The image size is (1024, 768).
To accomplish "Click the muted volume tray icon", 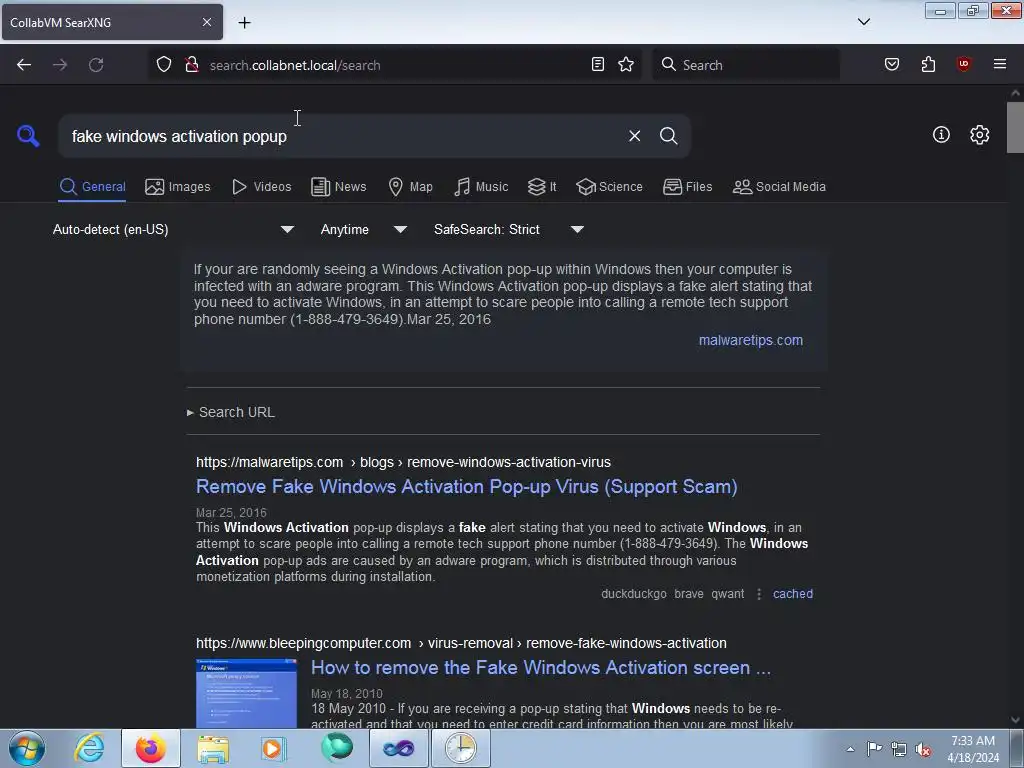I will [x=923, y=749].
